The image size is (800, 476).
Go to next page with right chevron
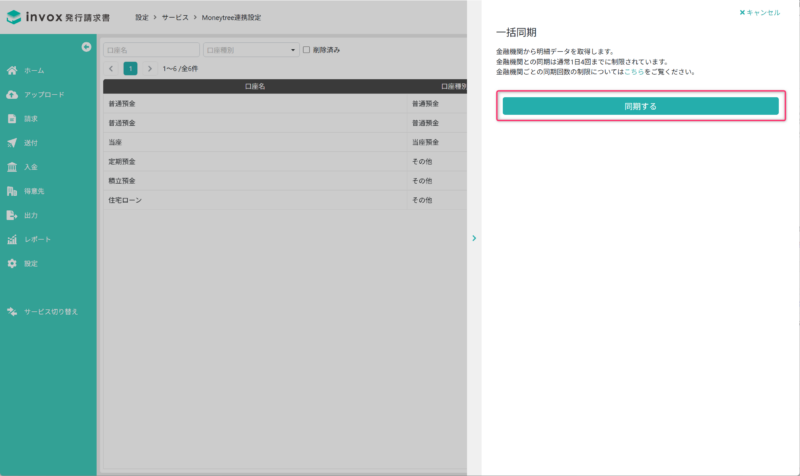(x=149, y=68)
